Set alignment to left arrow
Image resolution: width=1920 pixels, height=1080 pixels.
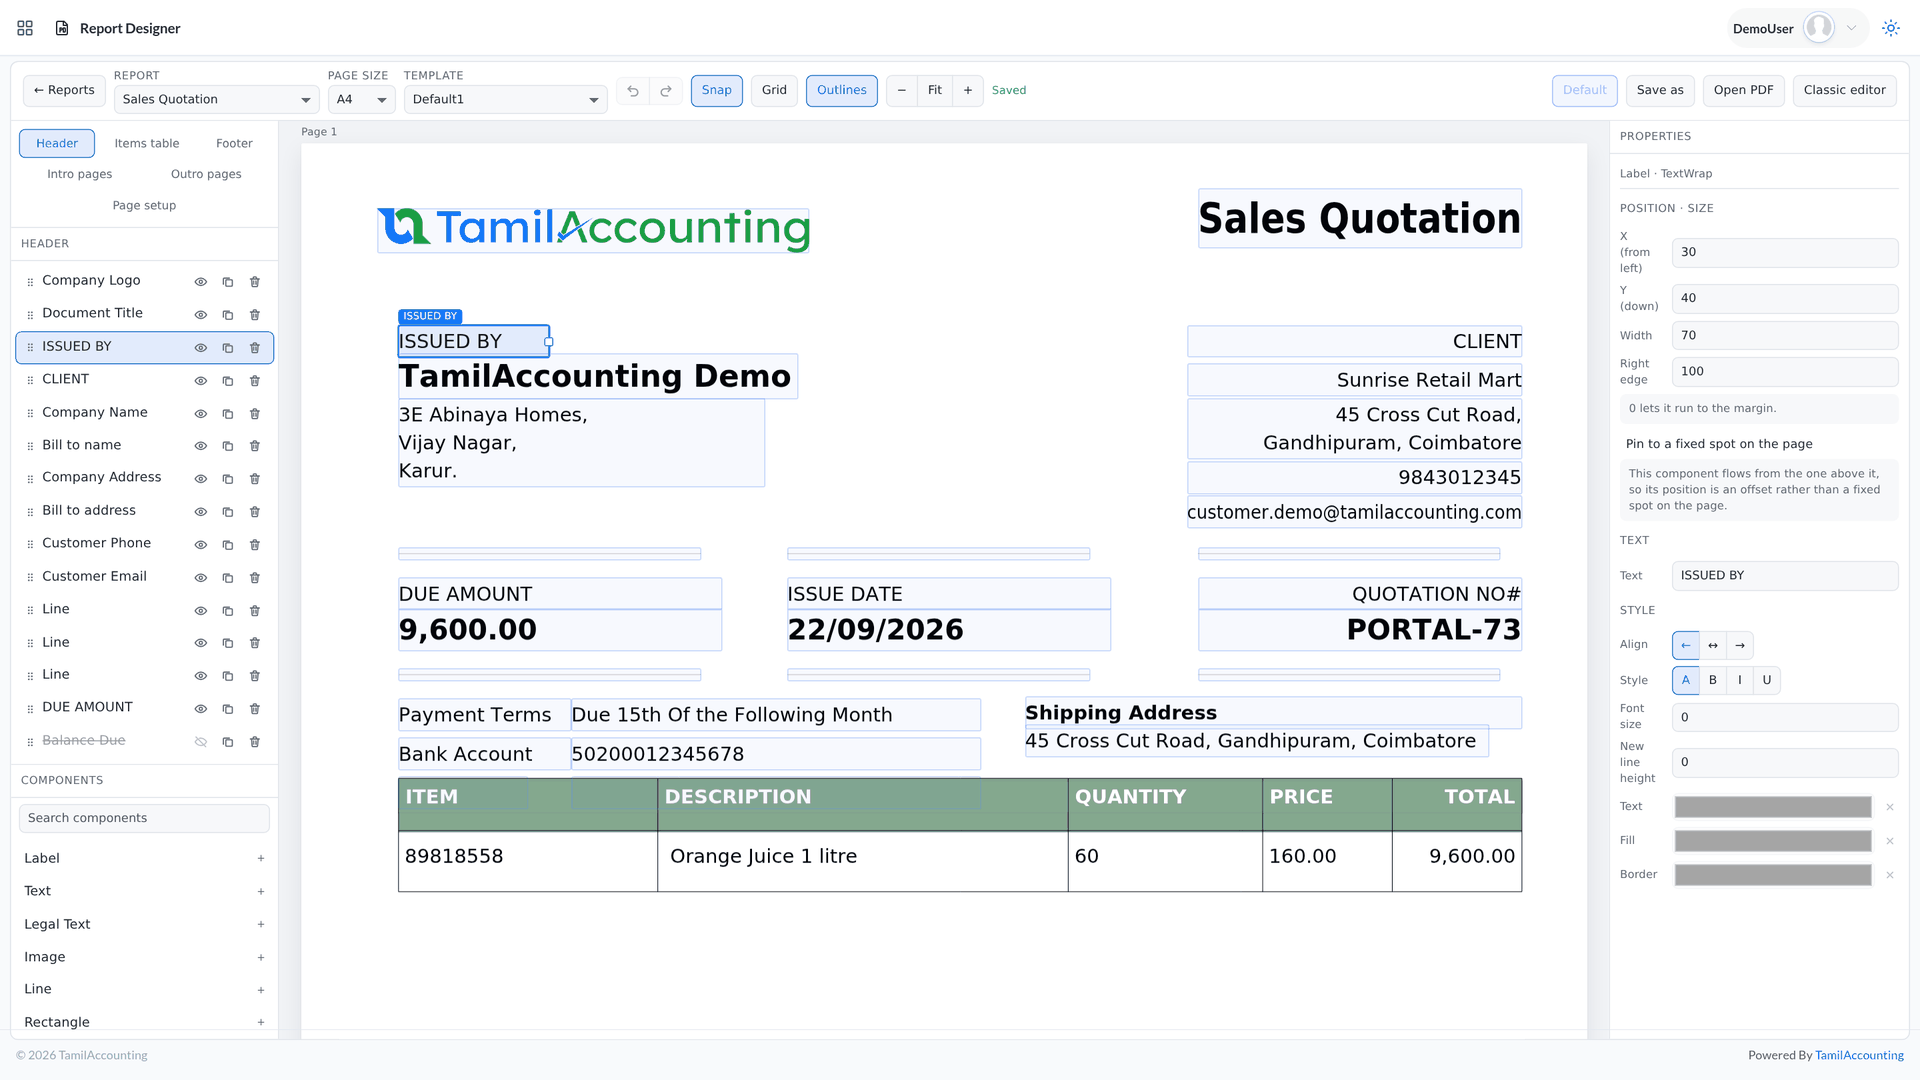pyautogui.click(x=1686, y=646)
